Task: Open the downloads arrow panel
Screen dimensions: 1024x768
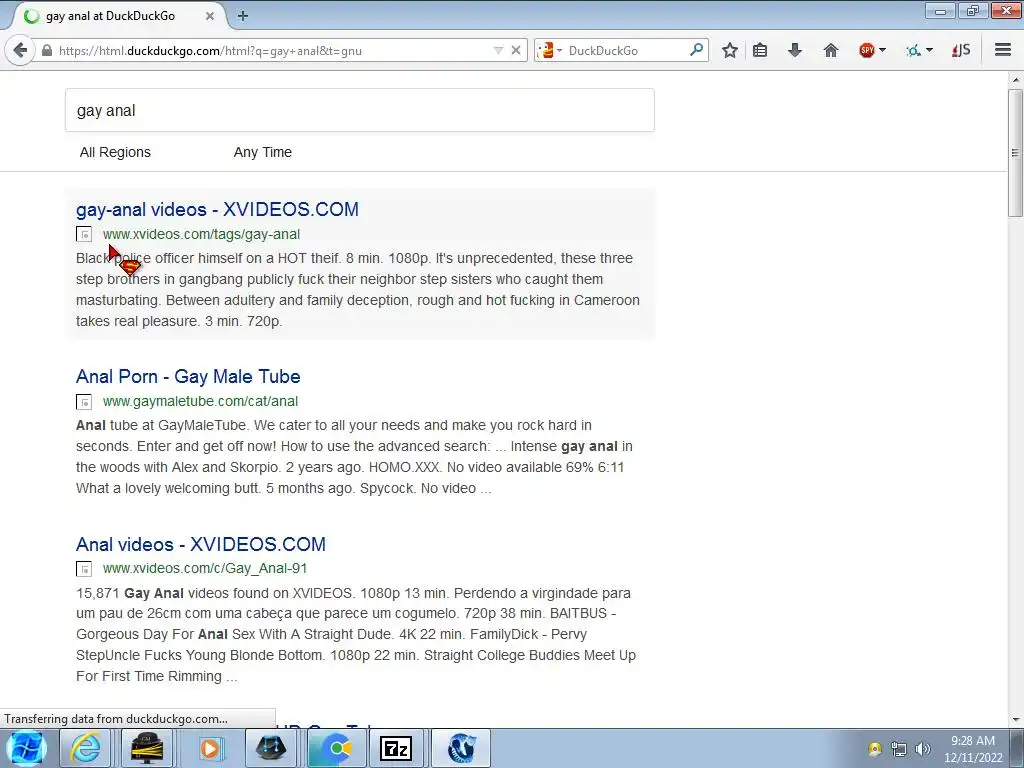Action: (x=795, y=50)
